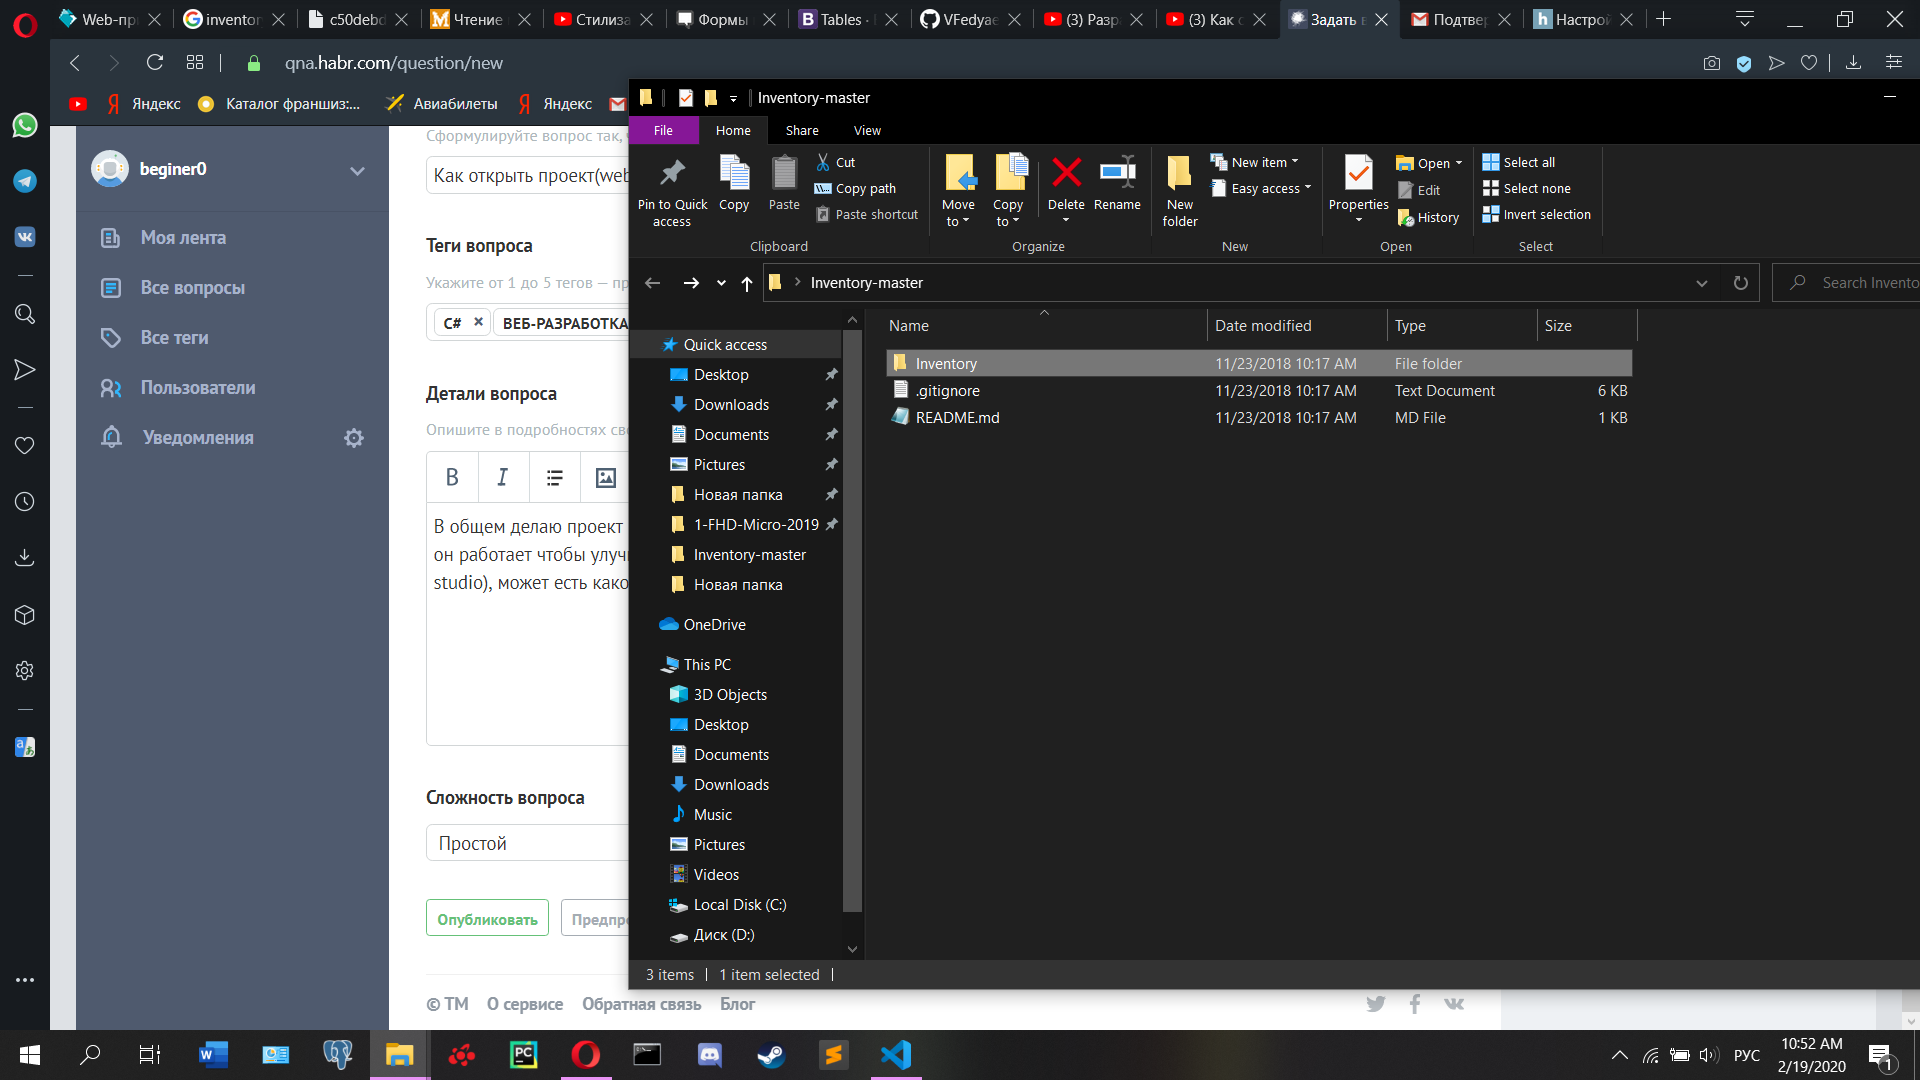This screenshot has width=1920, height=1080.
Task: Open Steam from the taskbar
Action: click(x=771, y=1054)
